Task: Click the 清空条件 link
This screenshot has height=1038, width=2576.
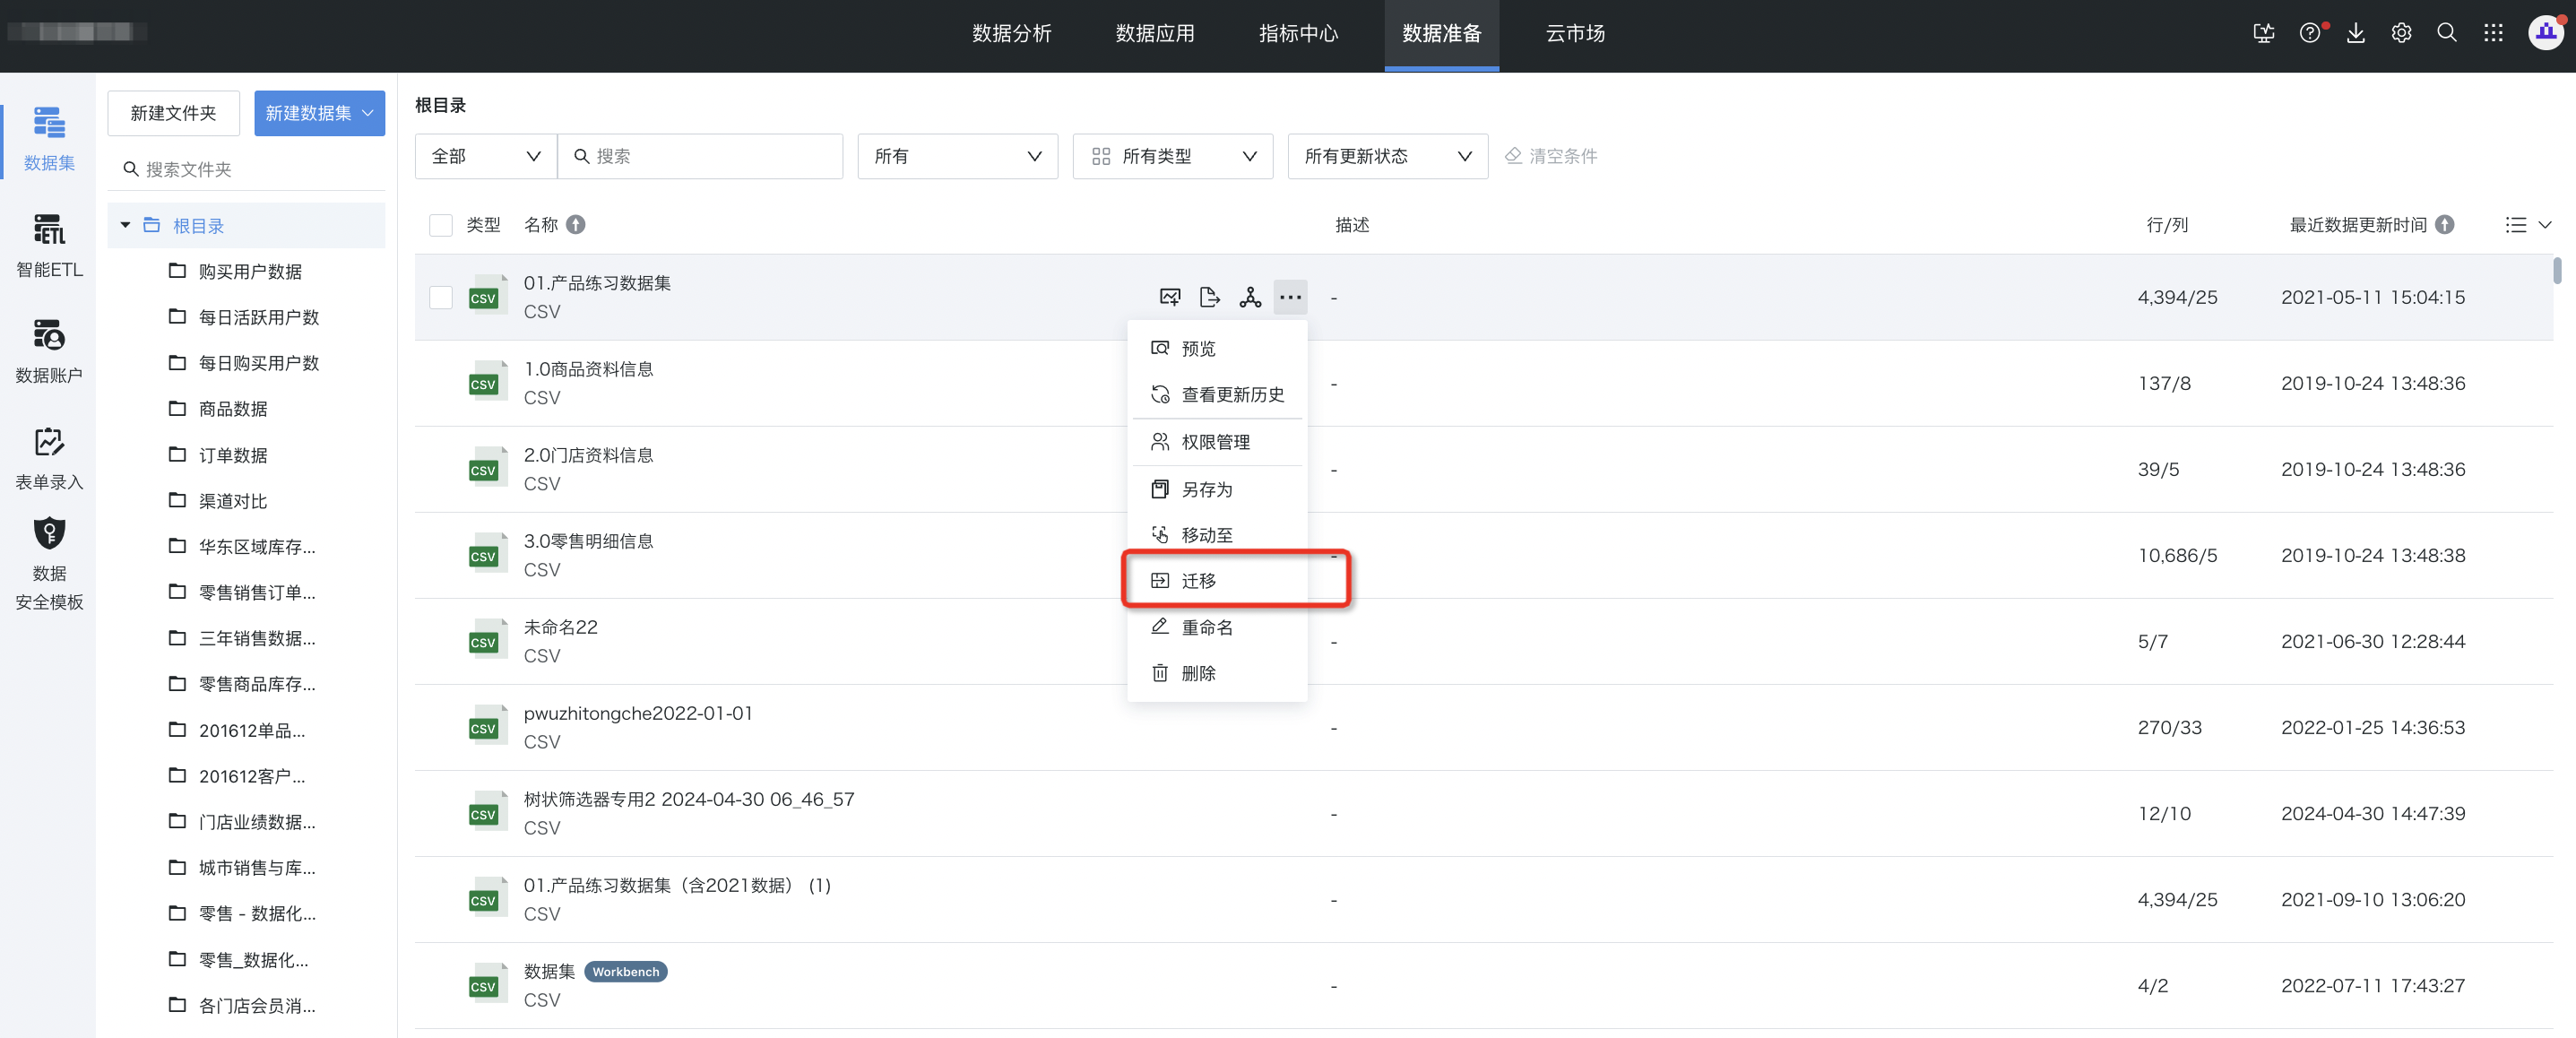Action: (1551, 156)
